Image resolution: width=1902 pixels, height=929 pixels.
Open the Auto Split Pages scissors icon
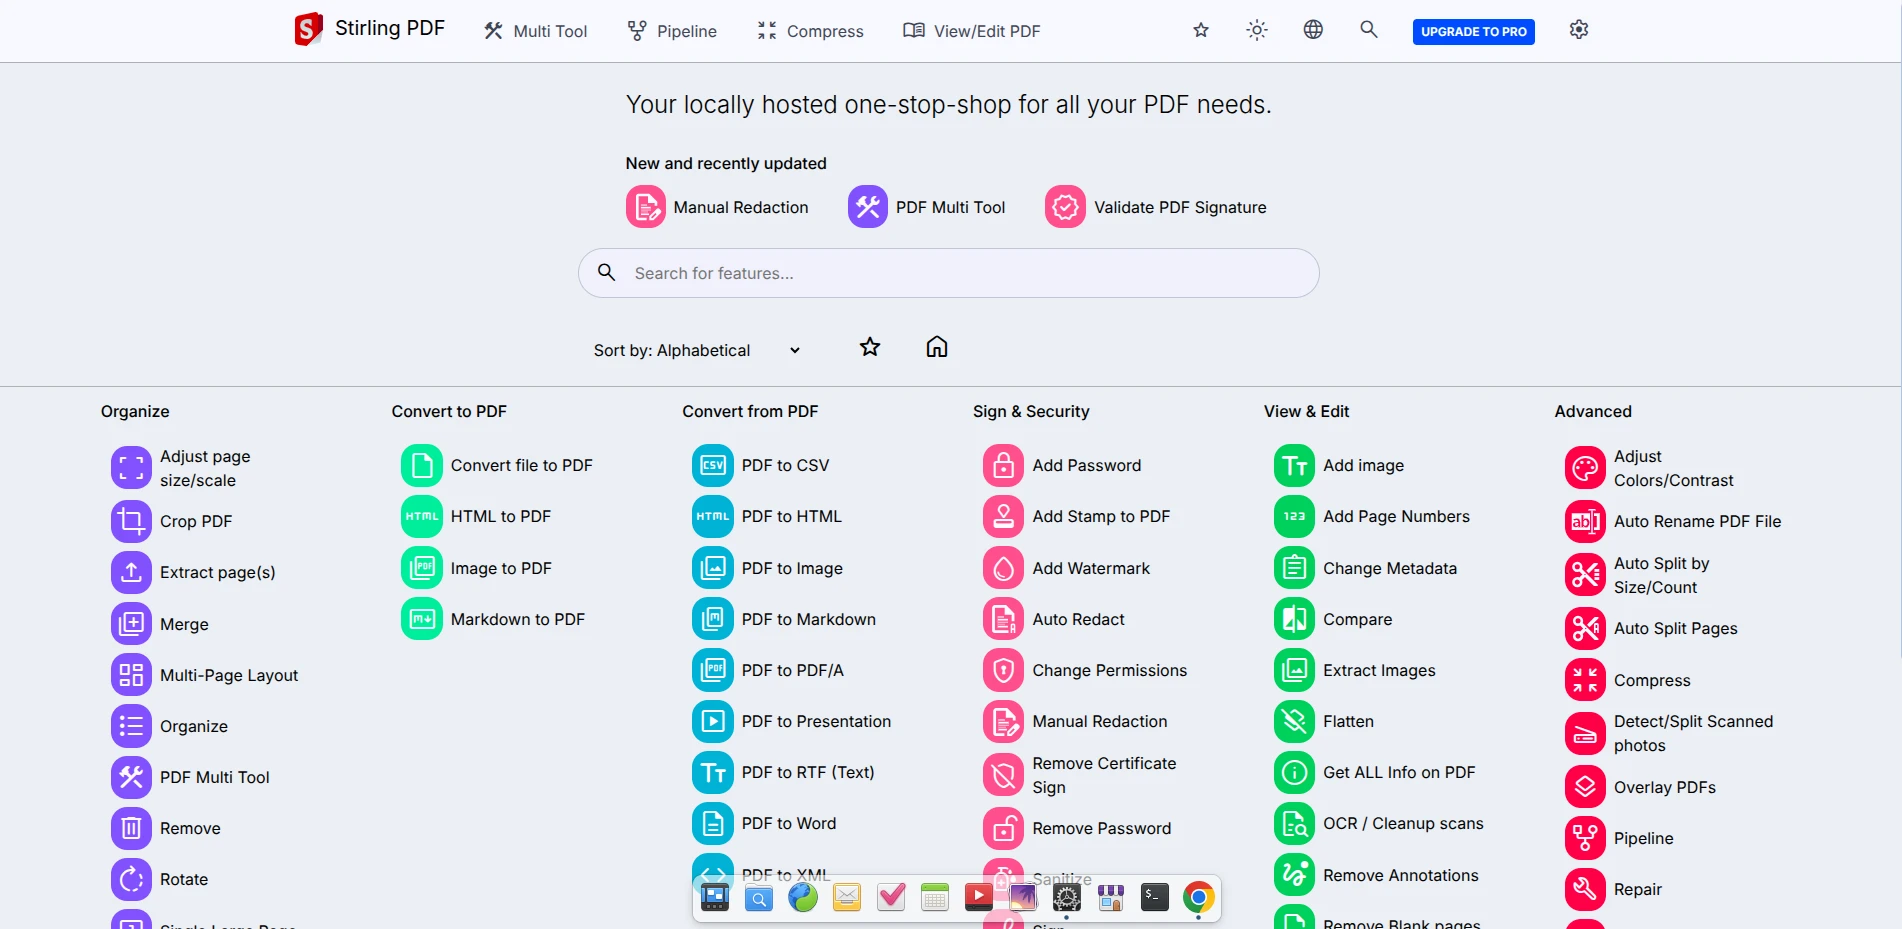coord(1585,628)
